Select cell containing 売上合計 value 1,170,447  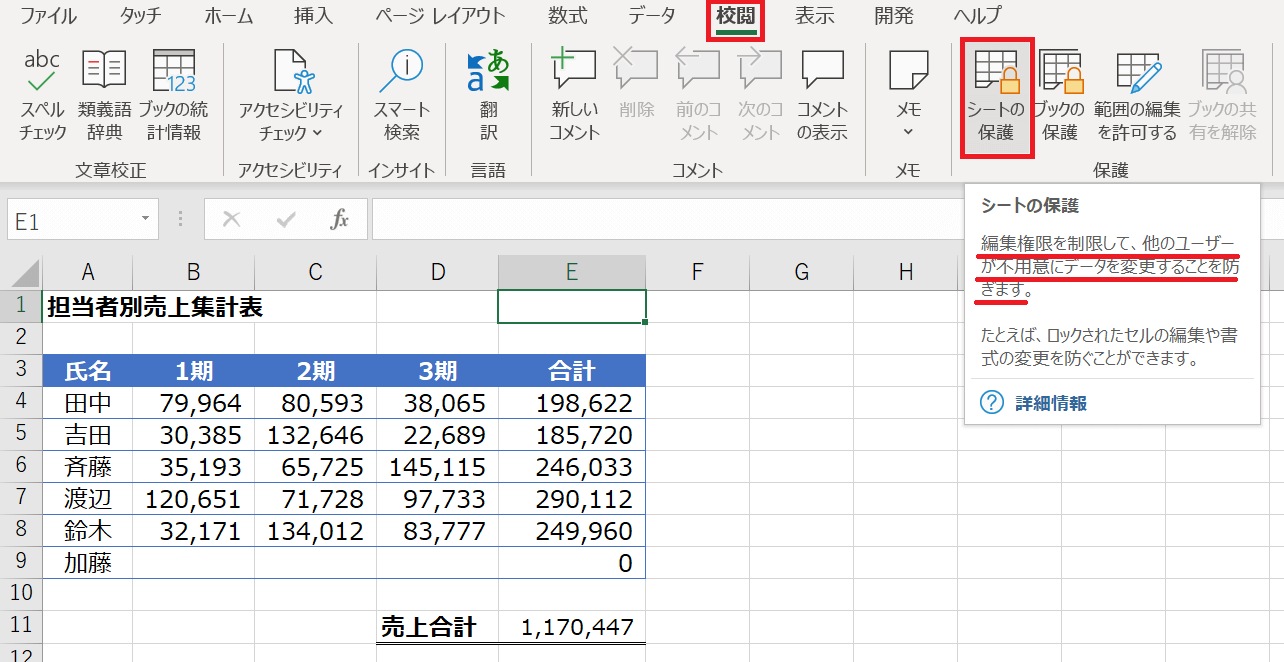tap(572, 627)
